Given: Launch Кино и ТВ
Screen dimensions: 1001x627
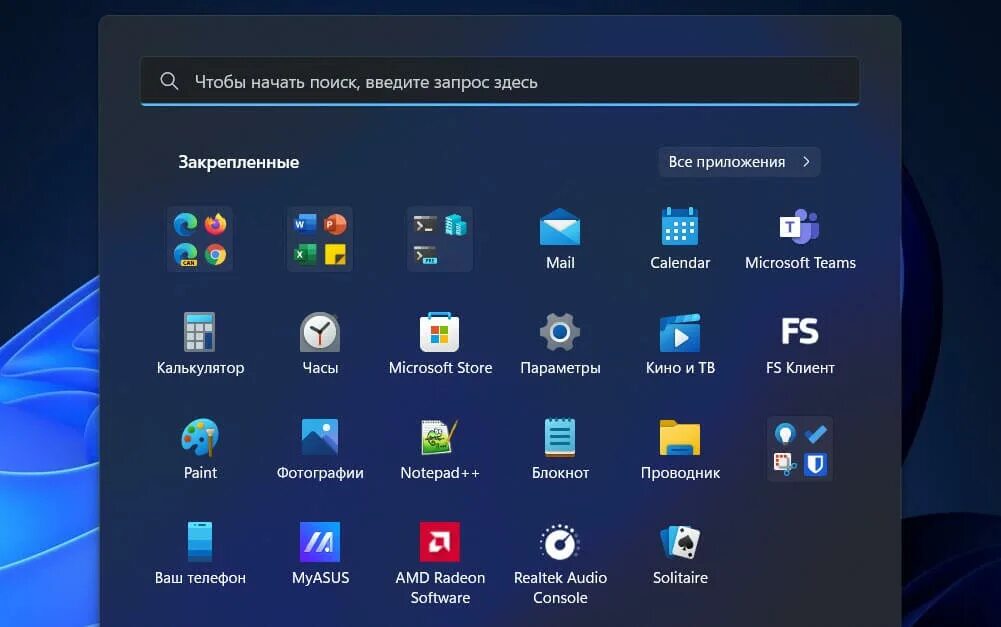Looking at the screenshot, I should click(x=680, y=344).
